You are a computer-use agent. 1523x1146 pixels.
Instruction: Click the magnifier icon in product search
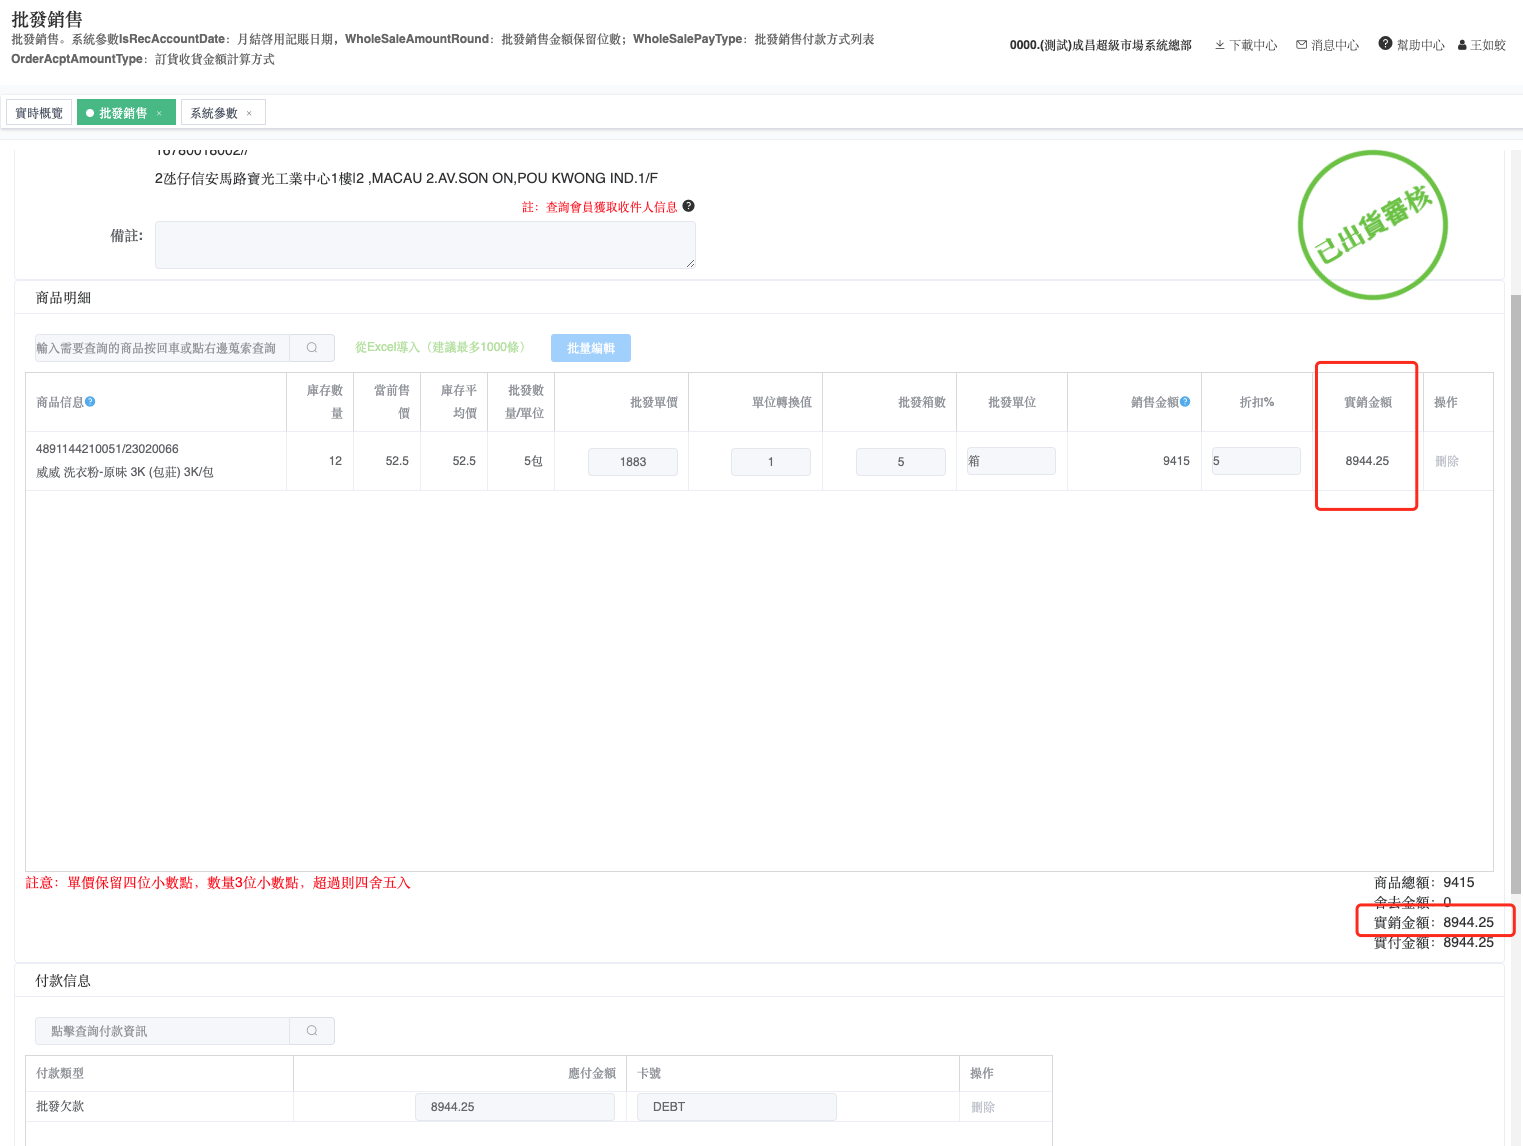click(x=312, y=347)
